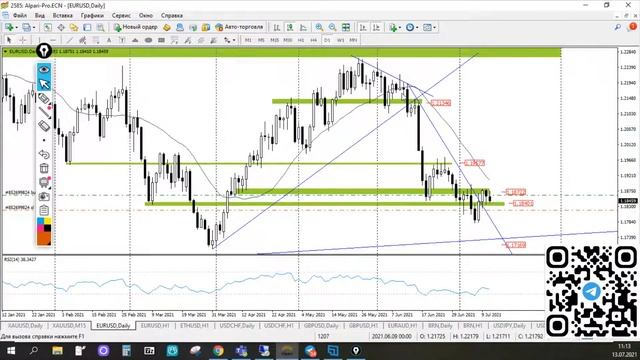
Task: Select the arrow pointer in floating toolbar
Action: point(44,84)
